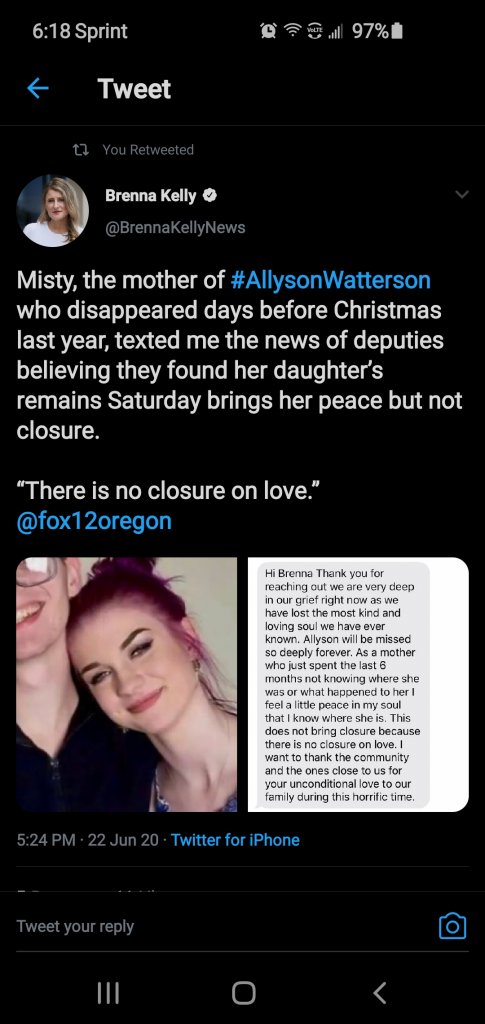Open the @BrennaKellyNews handle
Viewport: 485px width, 1024px height.
pos(175,227)
